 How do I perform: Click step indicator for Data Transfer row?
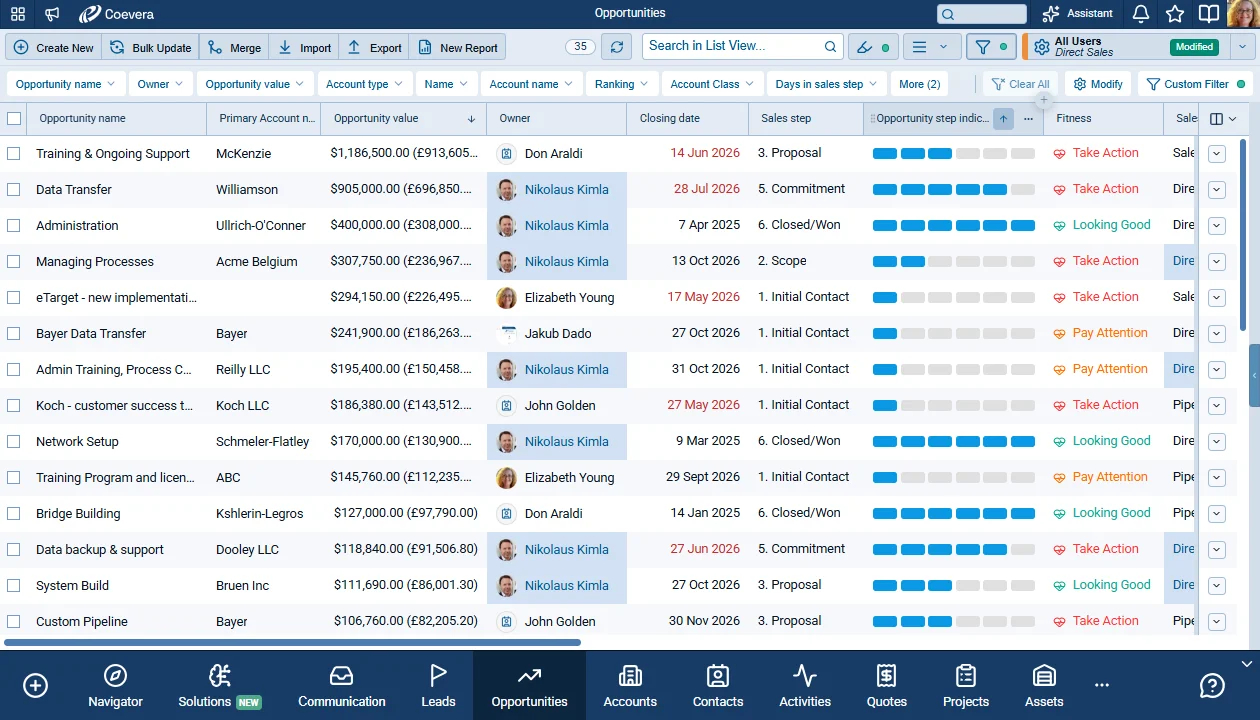[x=954, y=190]
